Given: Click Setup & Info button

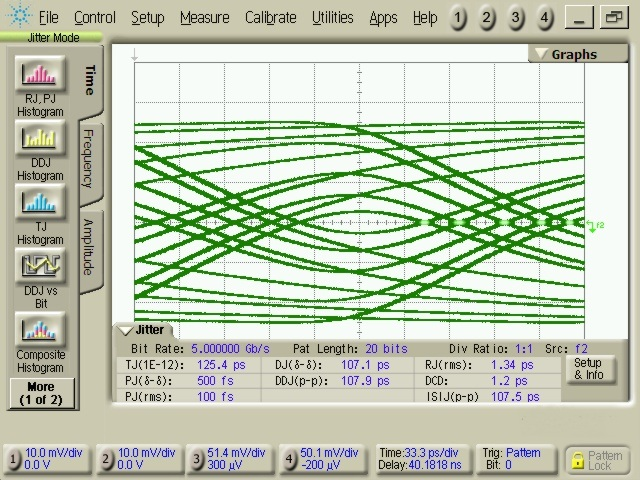Looking at the screenshot, I should [x=590, y=369].
